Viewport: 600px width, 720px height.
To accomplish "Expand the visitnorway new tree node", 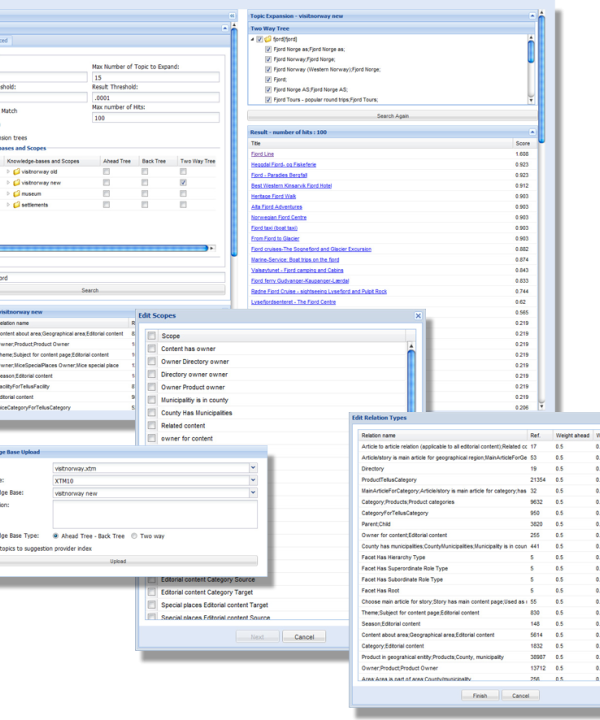I will point(7,183).
